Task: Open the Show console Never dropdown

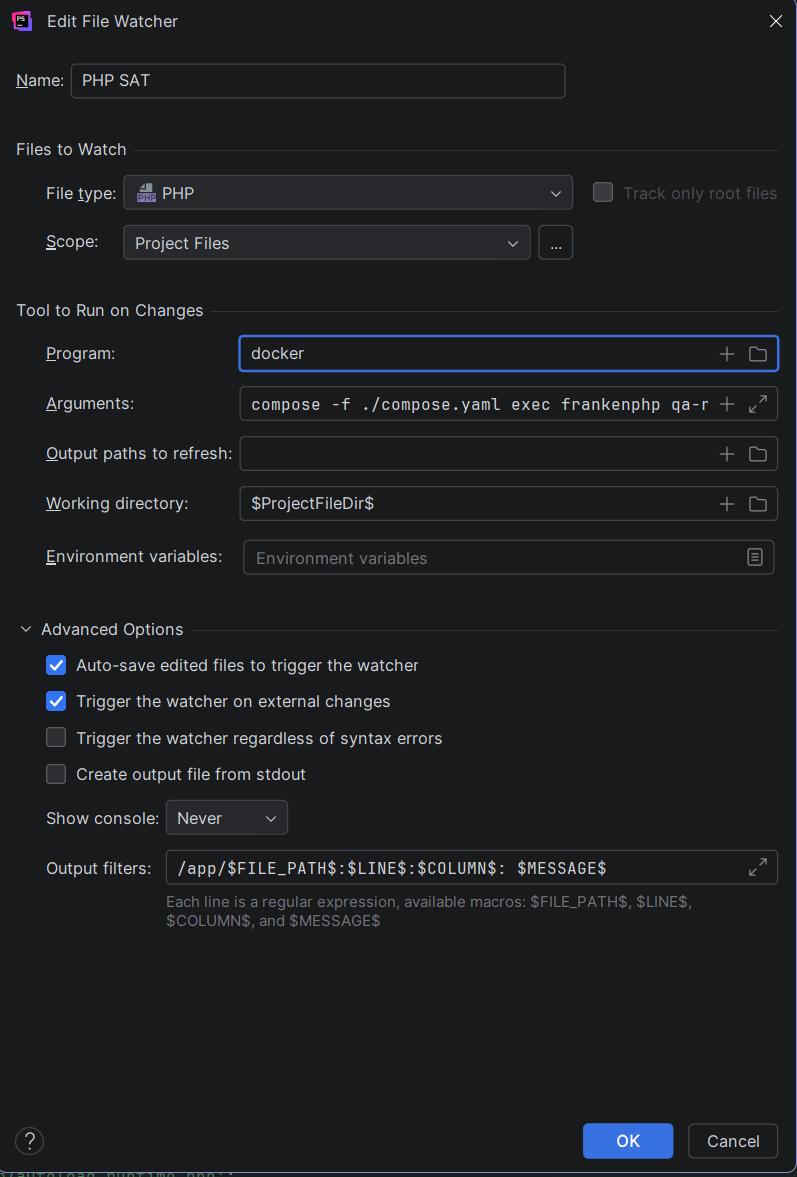Action: [x=227, y=818]
